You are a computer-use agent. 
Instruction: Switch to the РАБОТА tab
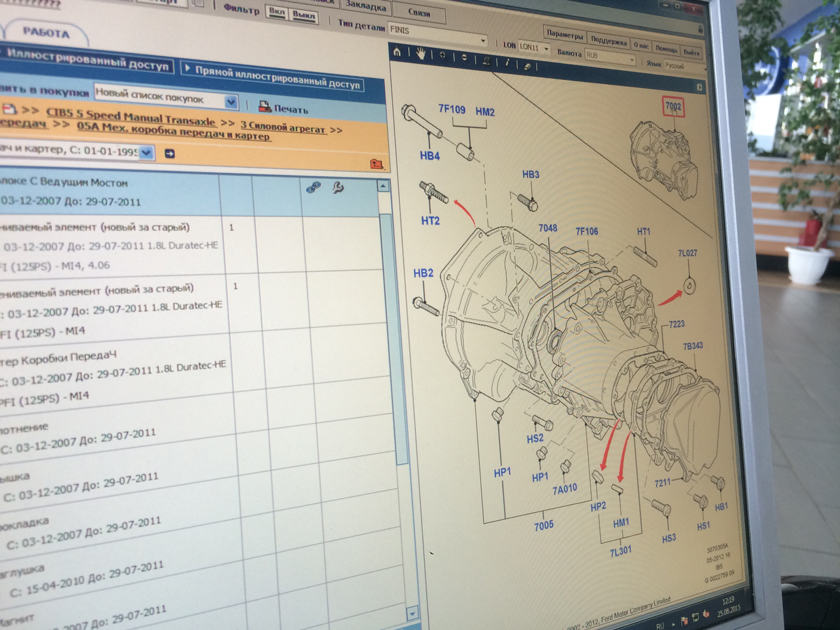click(x=46, y=33)
